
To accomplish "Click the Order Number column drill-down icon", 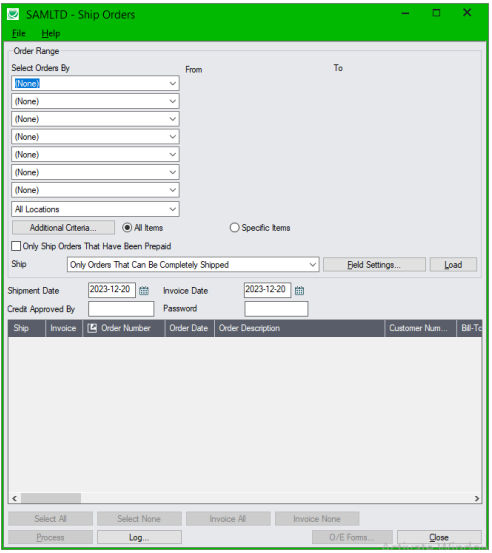I will click(x=92, y=328).
